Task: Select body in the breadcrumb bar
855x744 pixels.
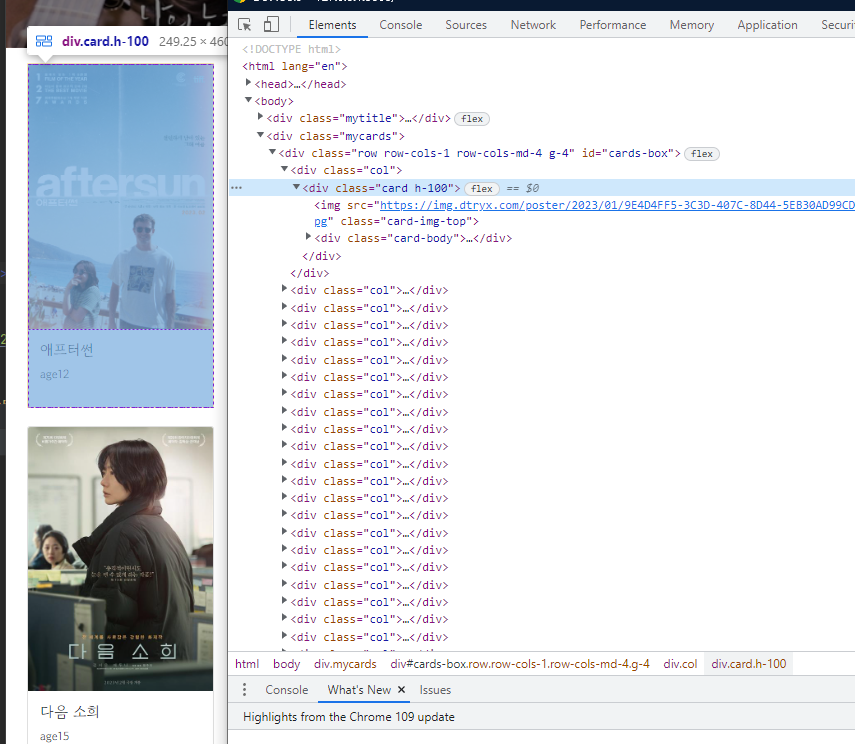Action: click(287, 664)
